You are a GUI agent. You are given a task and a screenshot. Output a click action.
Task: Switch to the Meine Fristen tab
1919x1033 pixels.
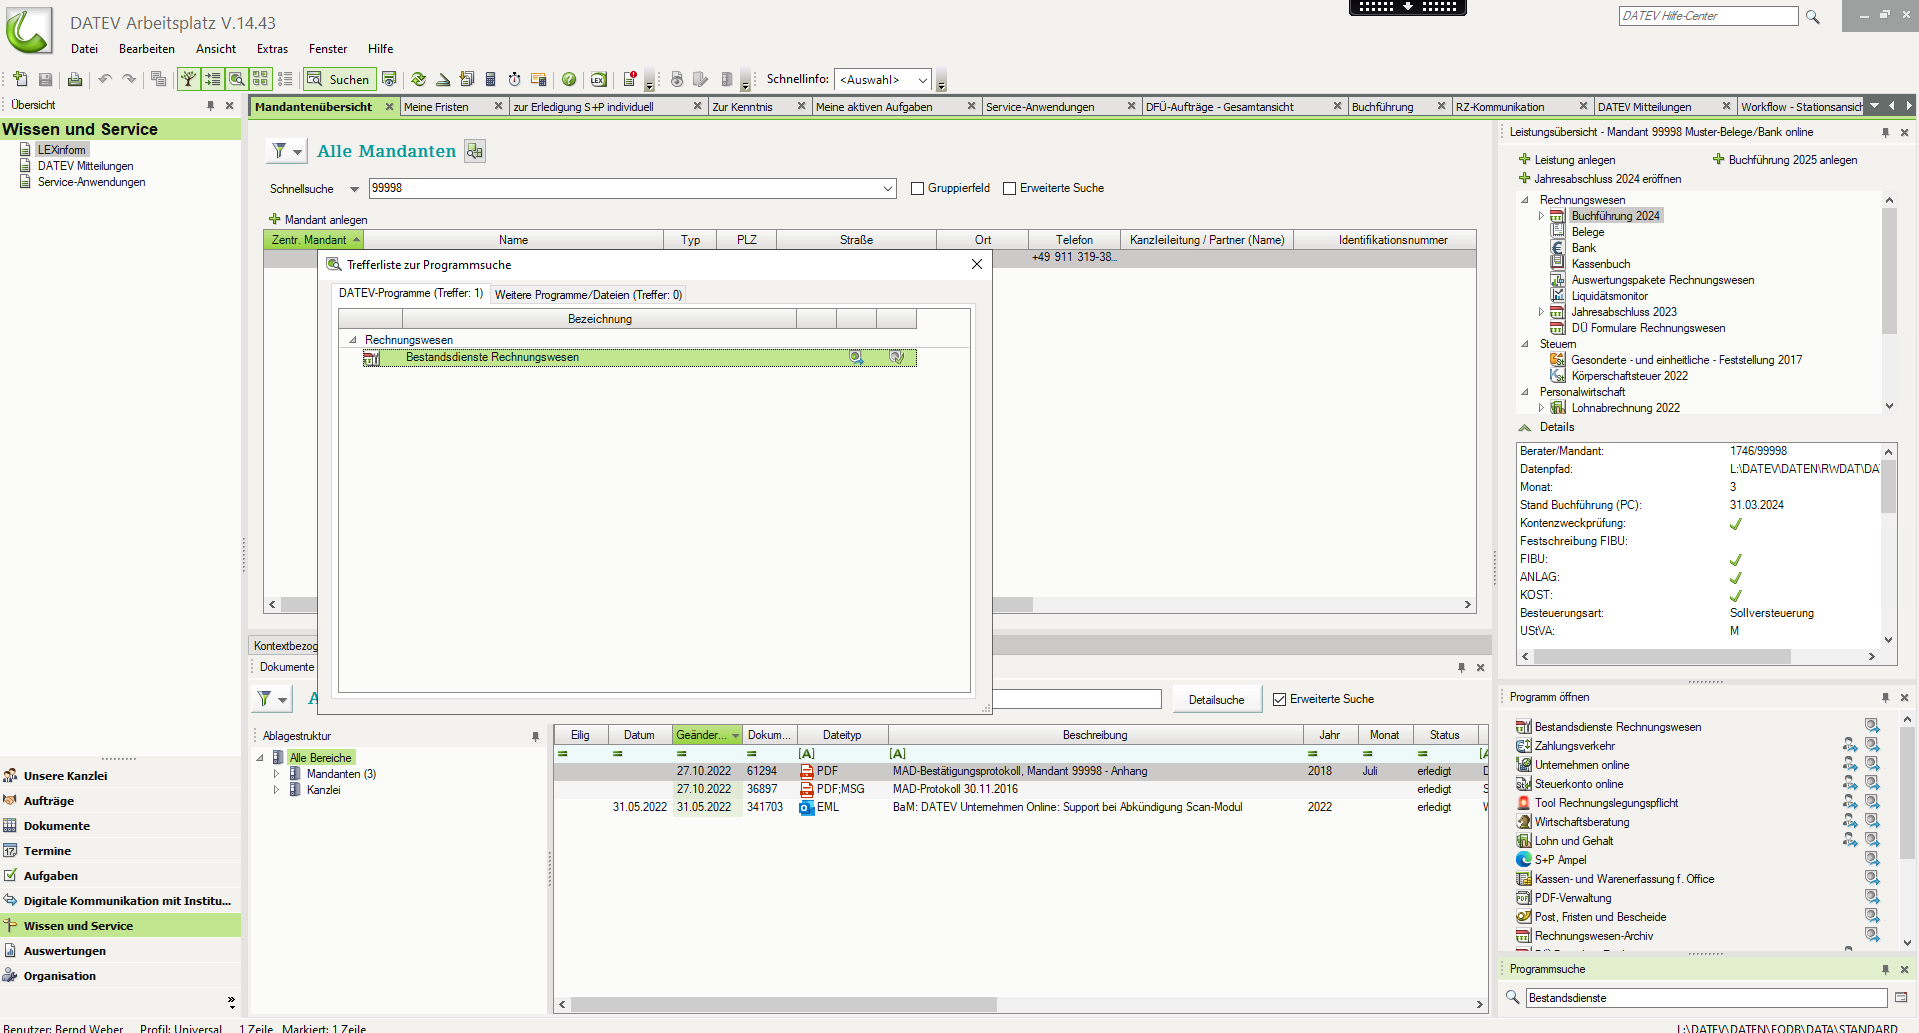[437, 107]
